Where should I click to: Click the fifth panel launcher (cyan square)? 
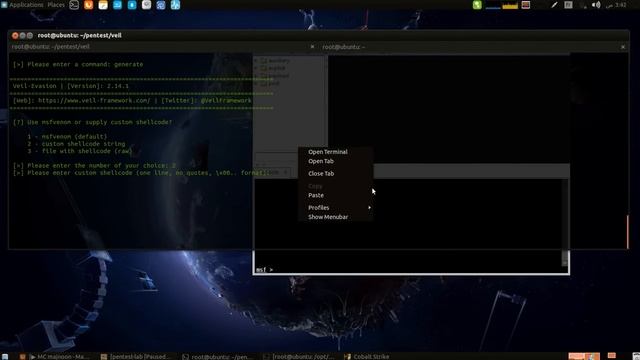(x=132, y=5)
